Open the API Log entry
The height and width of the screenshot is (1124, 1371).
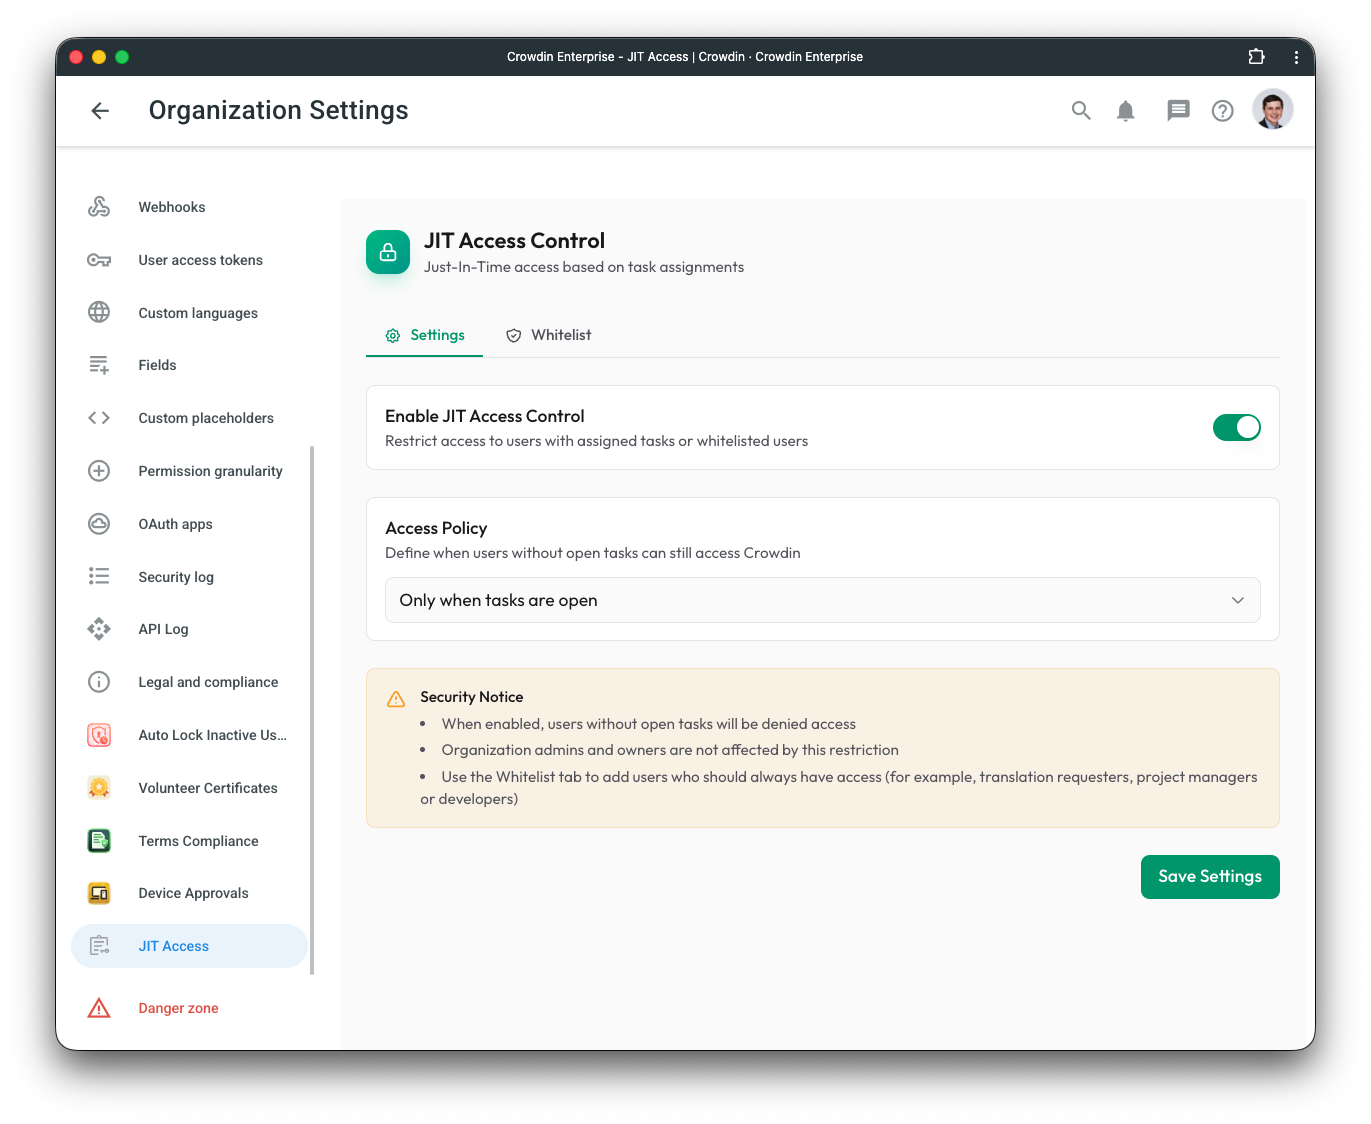(x=163, y=629)
